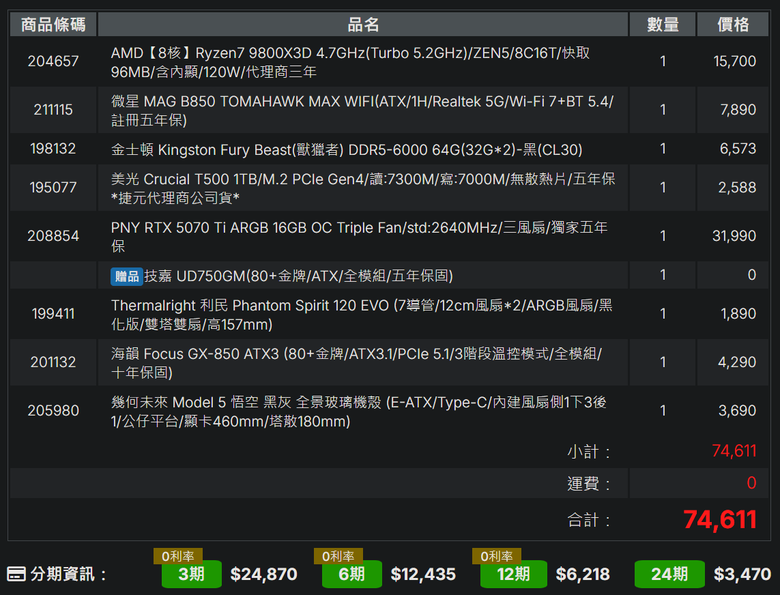Image resolution: width=780 pixels, height=595 pixels.
Task: Click product code 204657
Action: (x=53, y=61)
